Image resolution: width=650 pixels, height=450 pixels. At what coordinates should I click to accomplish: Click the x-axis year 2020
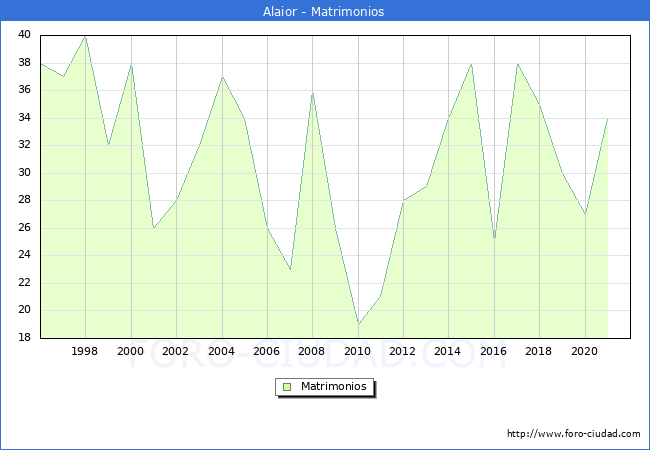pyautogui.click(x=585, y=351)
